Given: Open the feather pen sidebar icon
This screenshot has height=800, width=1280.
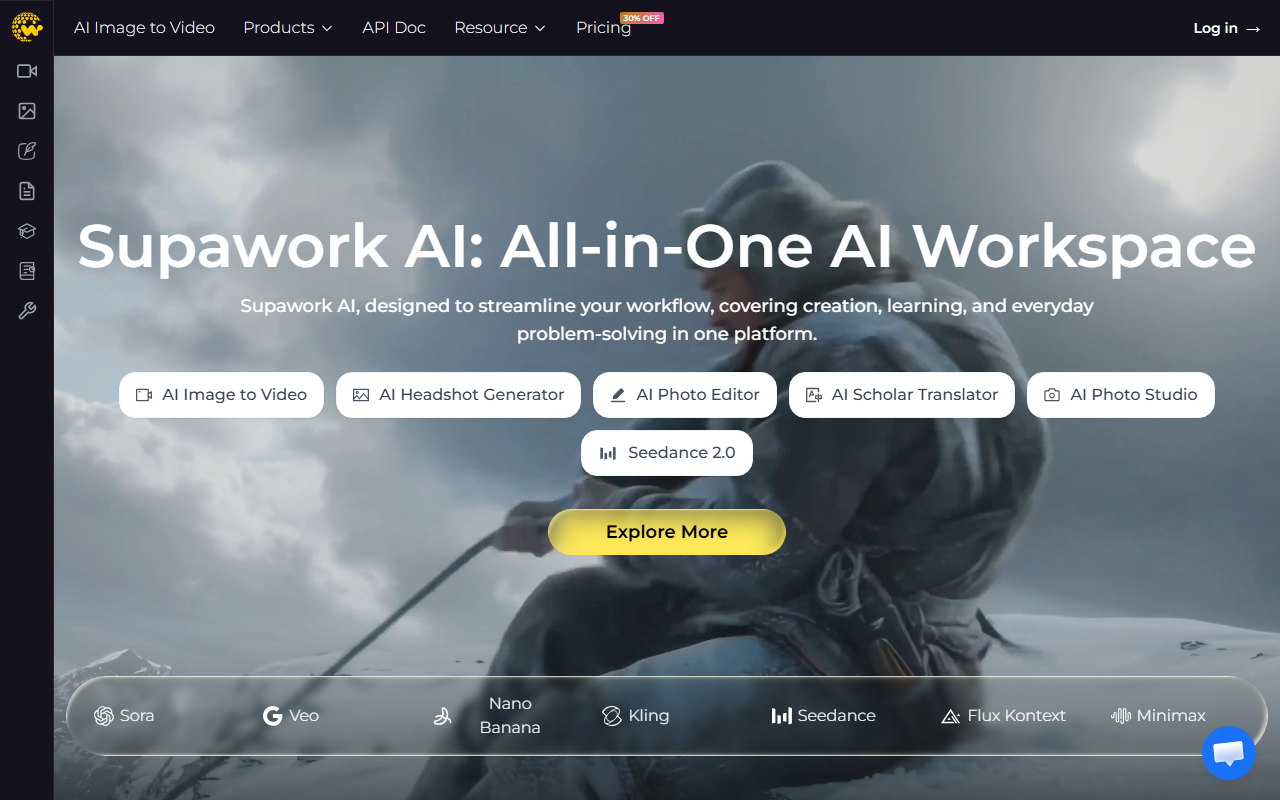Looking at the screenshot, I should coord(27,151).
